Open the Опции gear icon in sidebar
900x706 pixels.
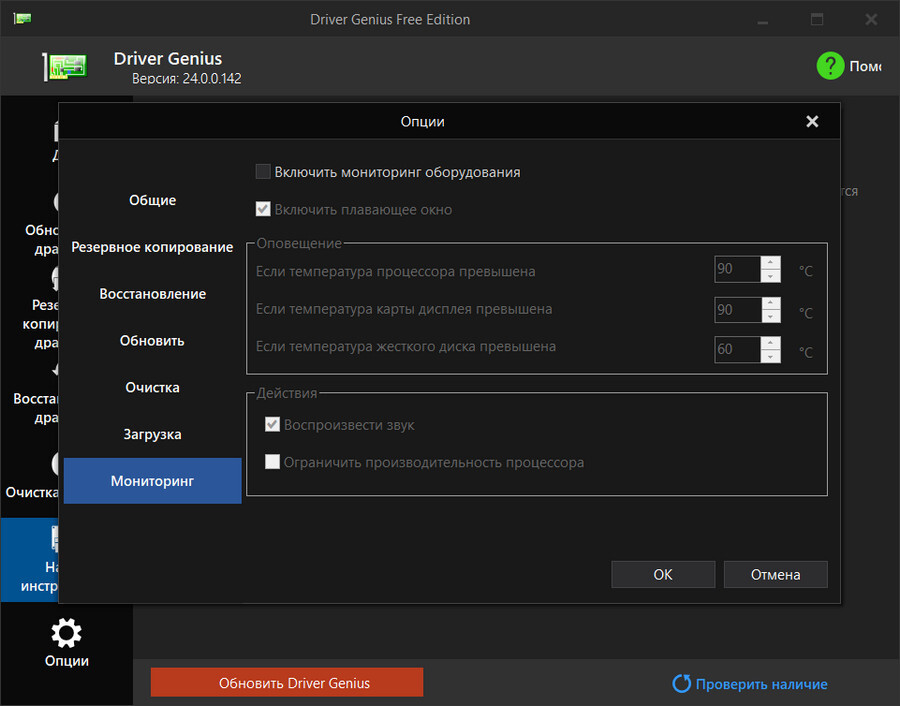[67, 633]
